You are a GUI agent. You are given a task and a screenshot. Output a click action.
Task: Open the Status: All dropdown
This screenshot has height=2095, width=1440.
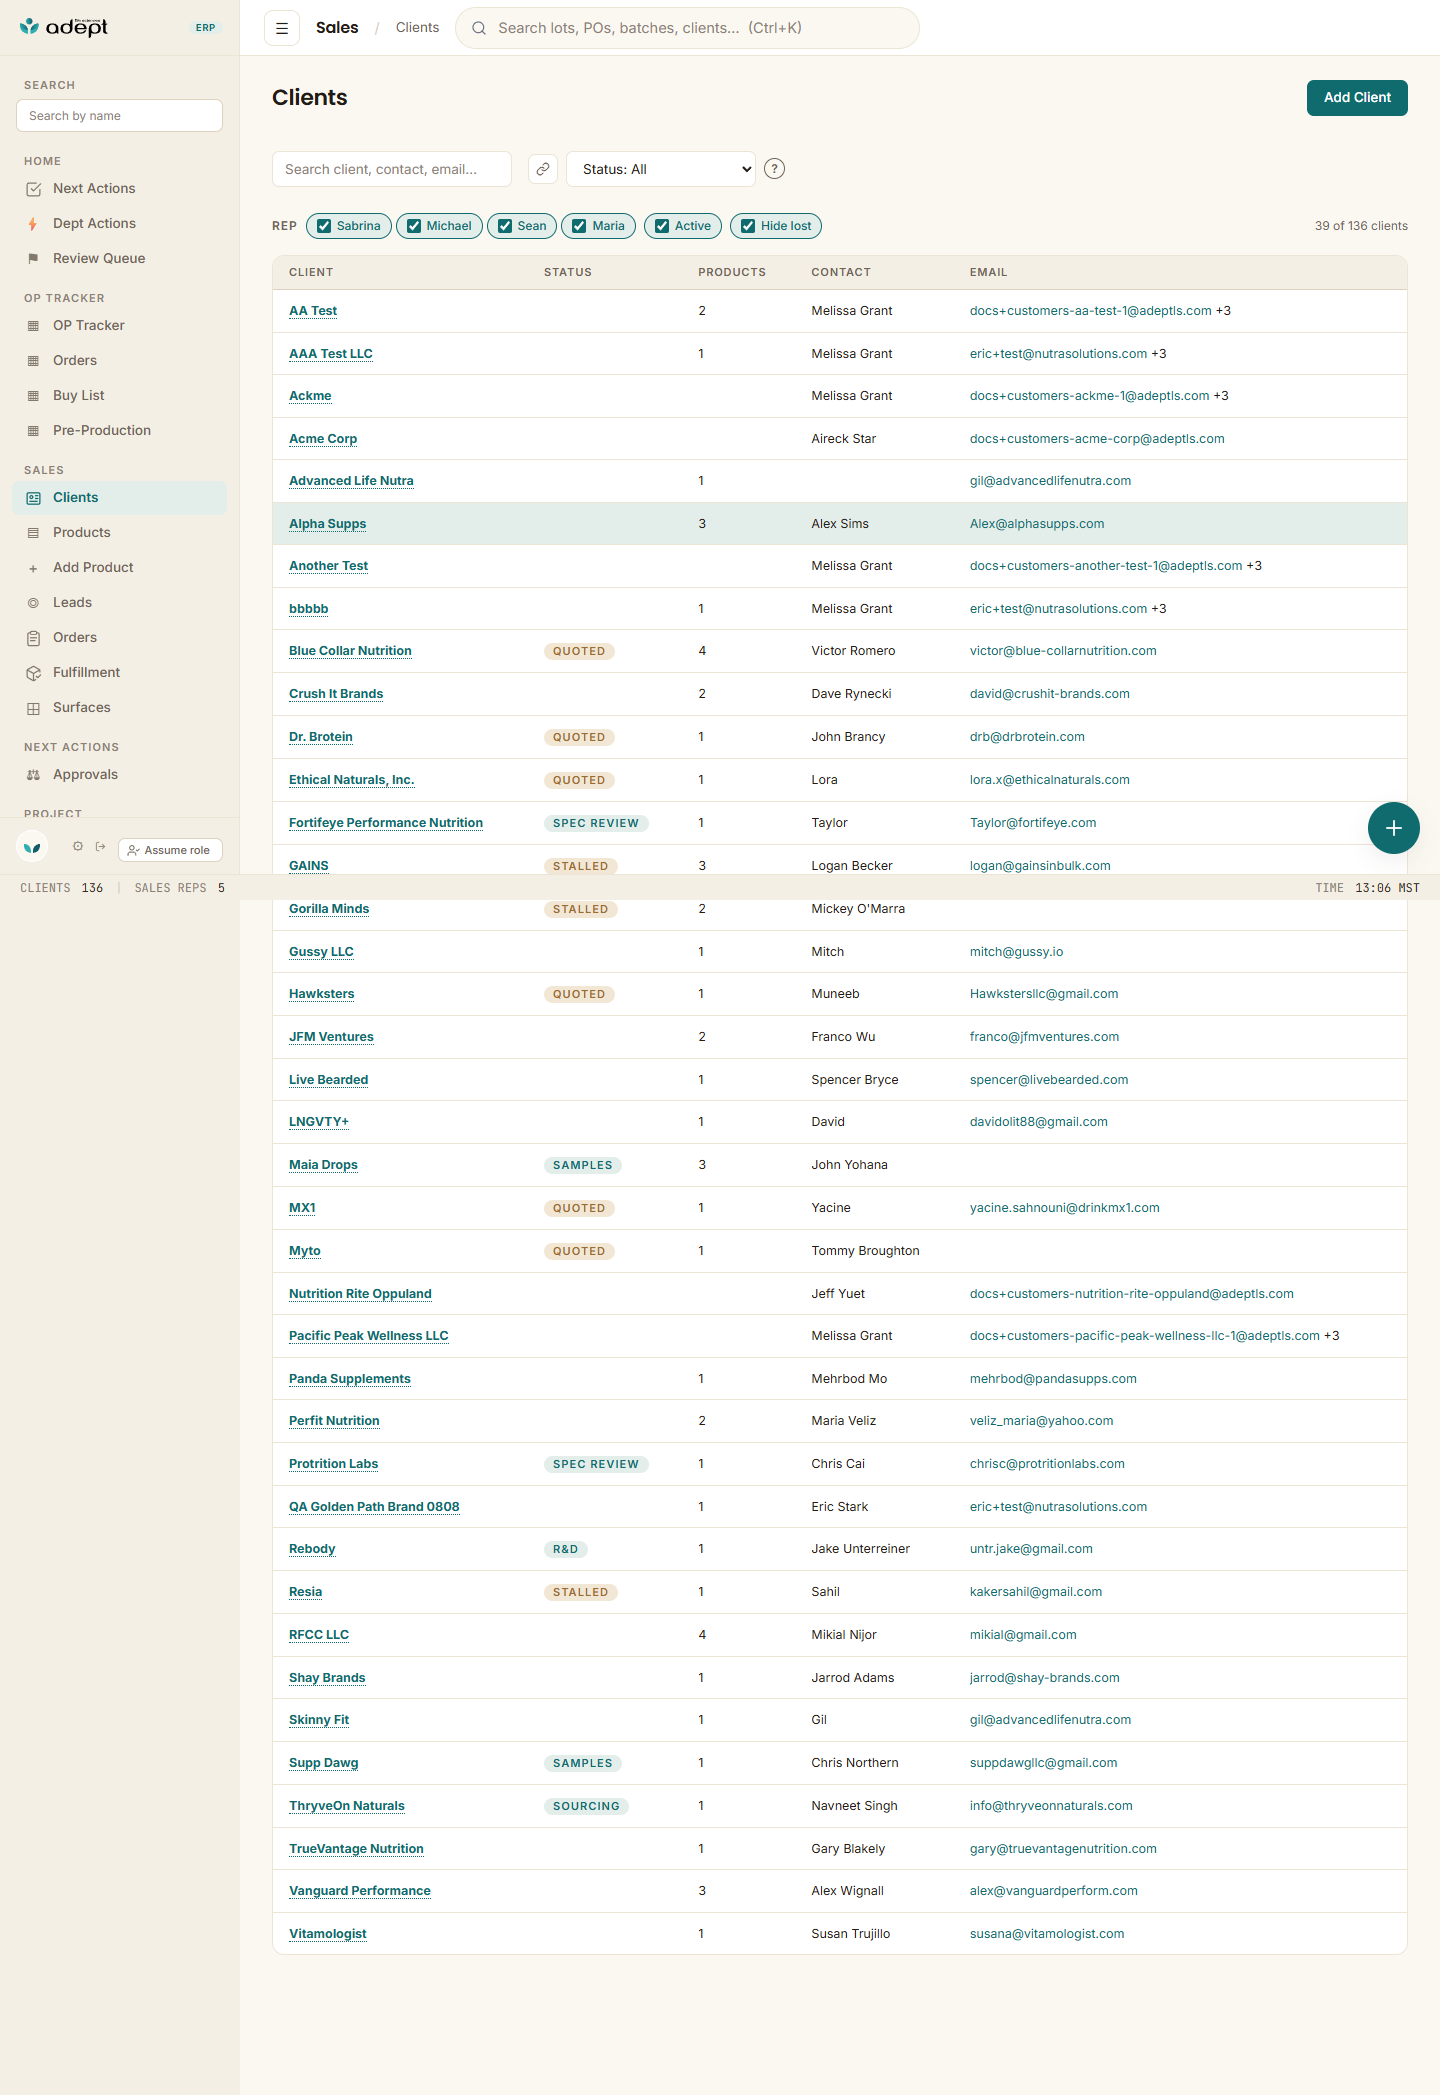[661, 169]
